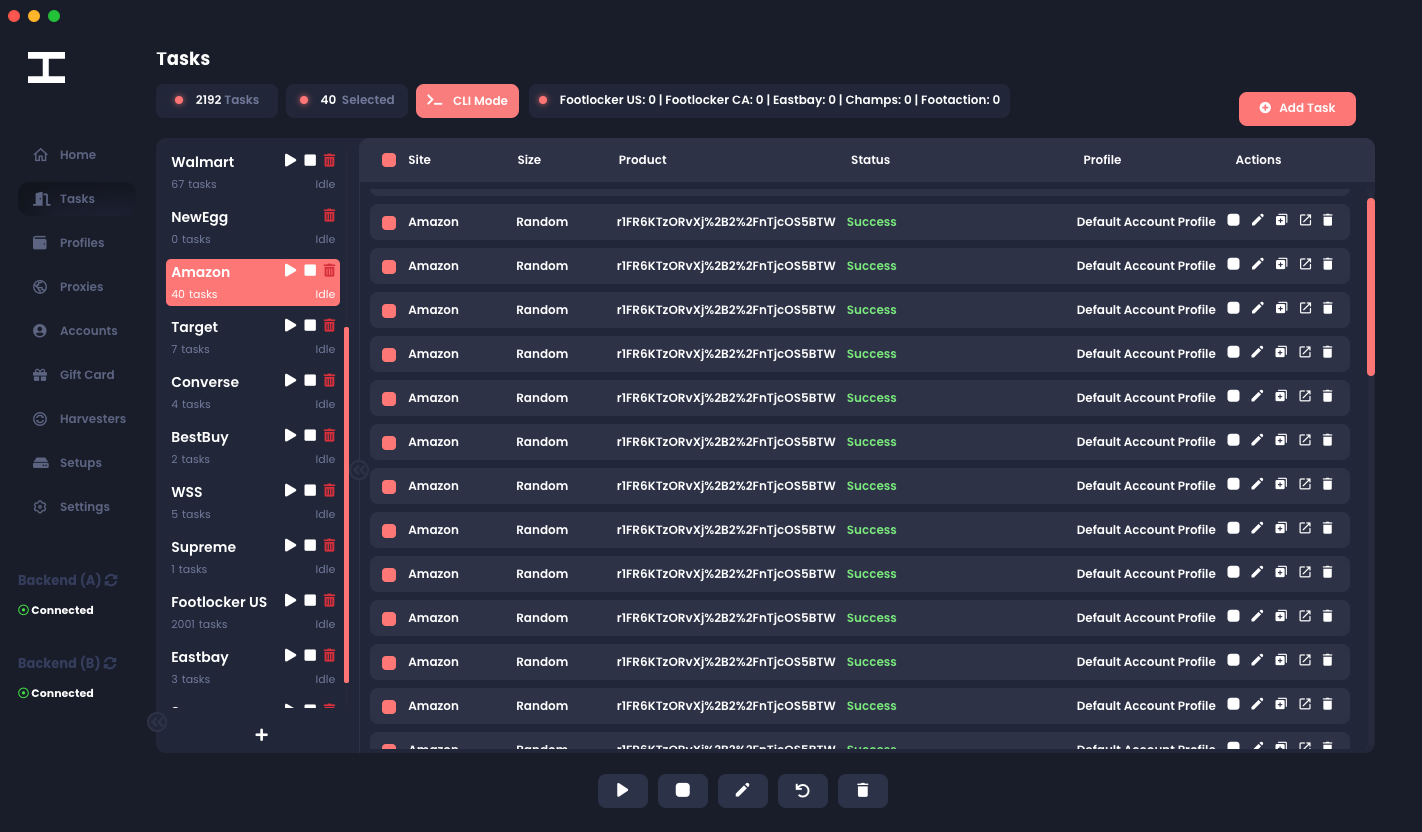Delete the NewEgg task group

point(329,215)
